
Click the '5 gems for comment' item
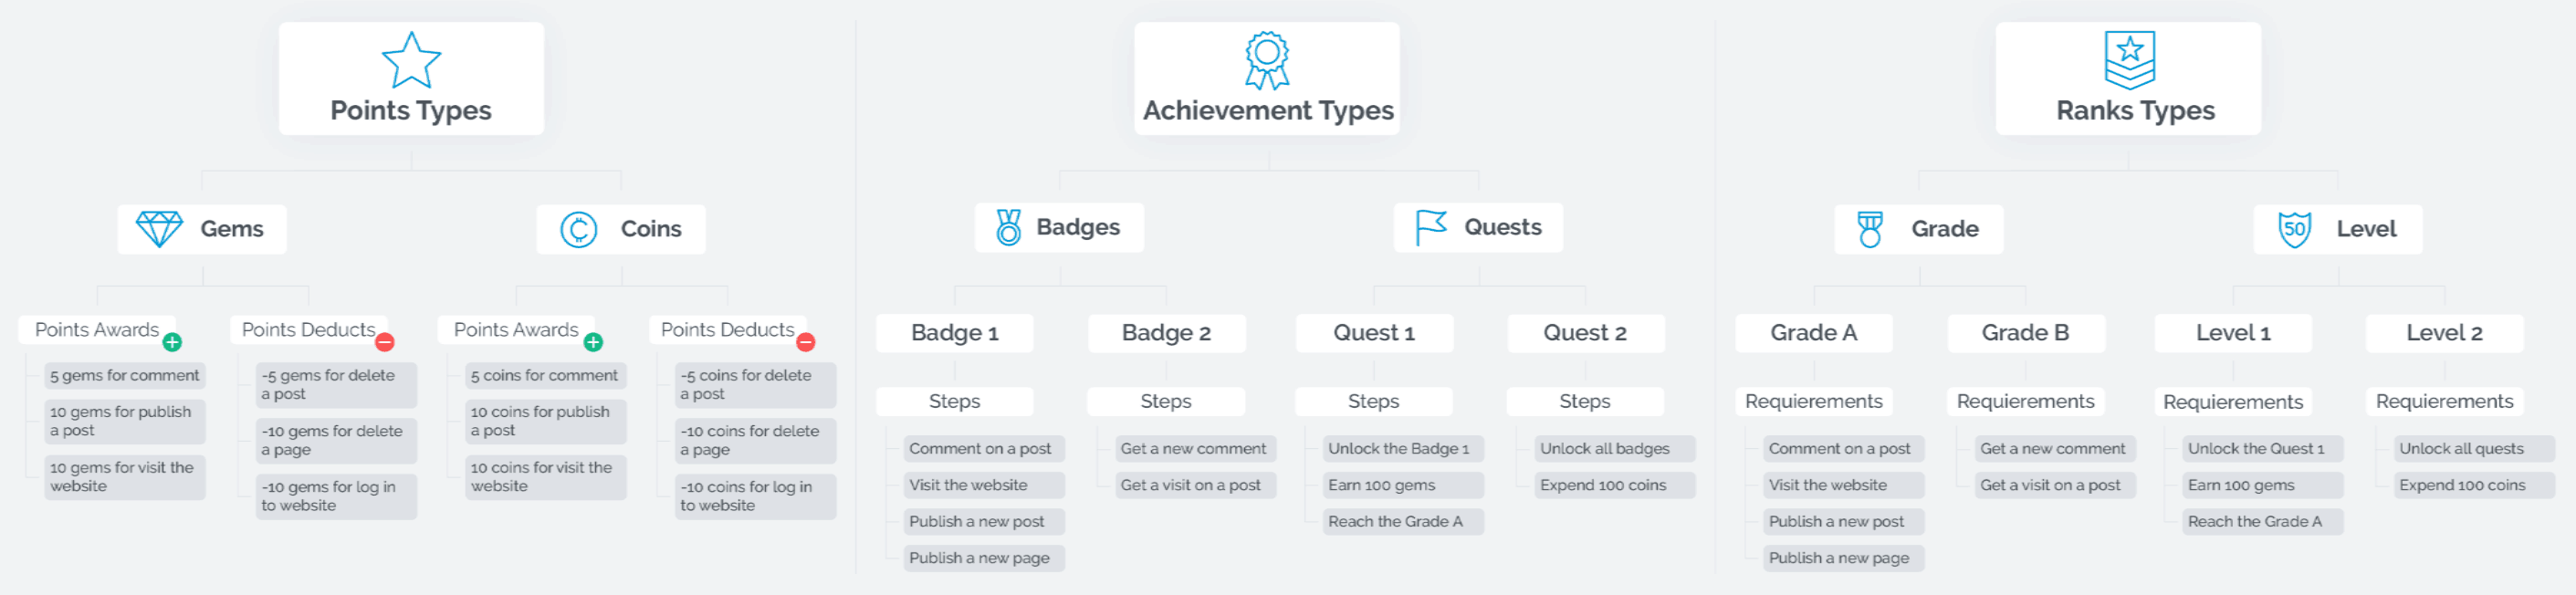click(125, 376)
